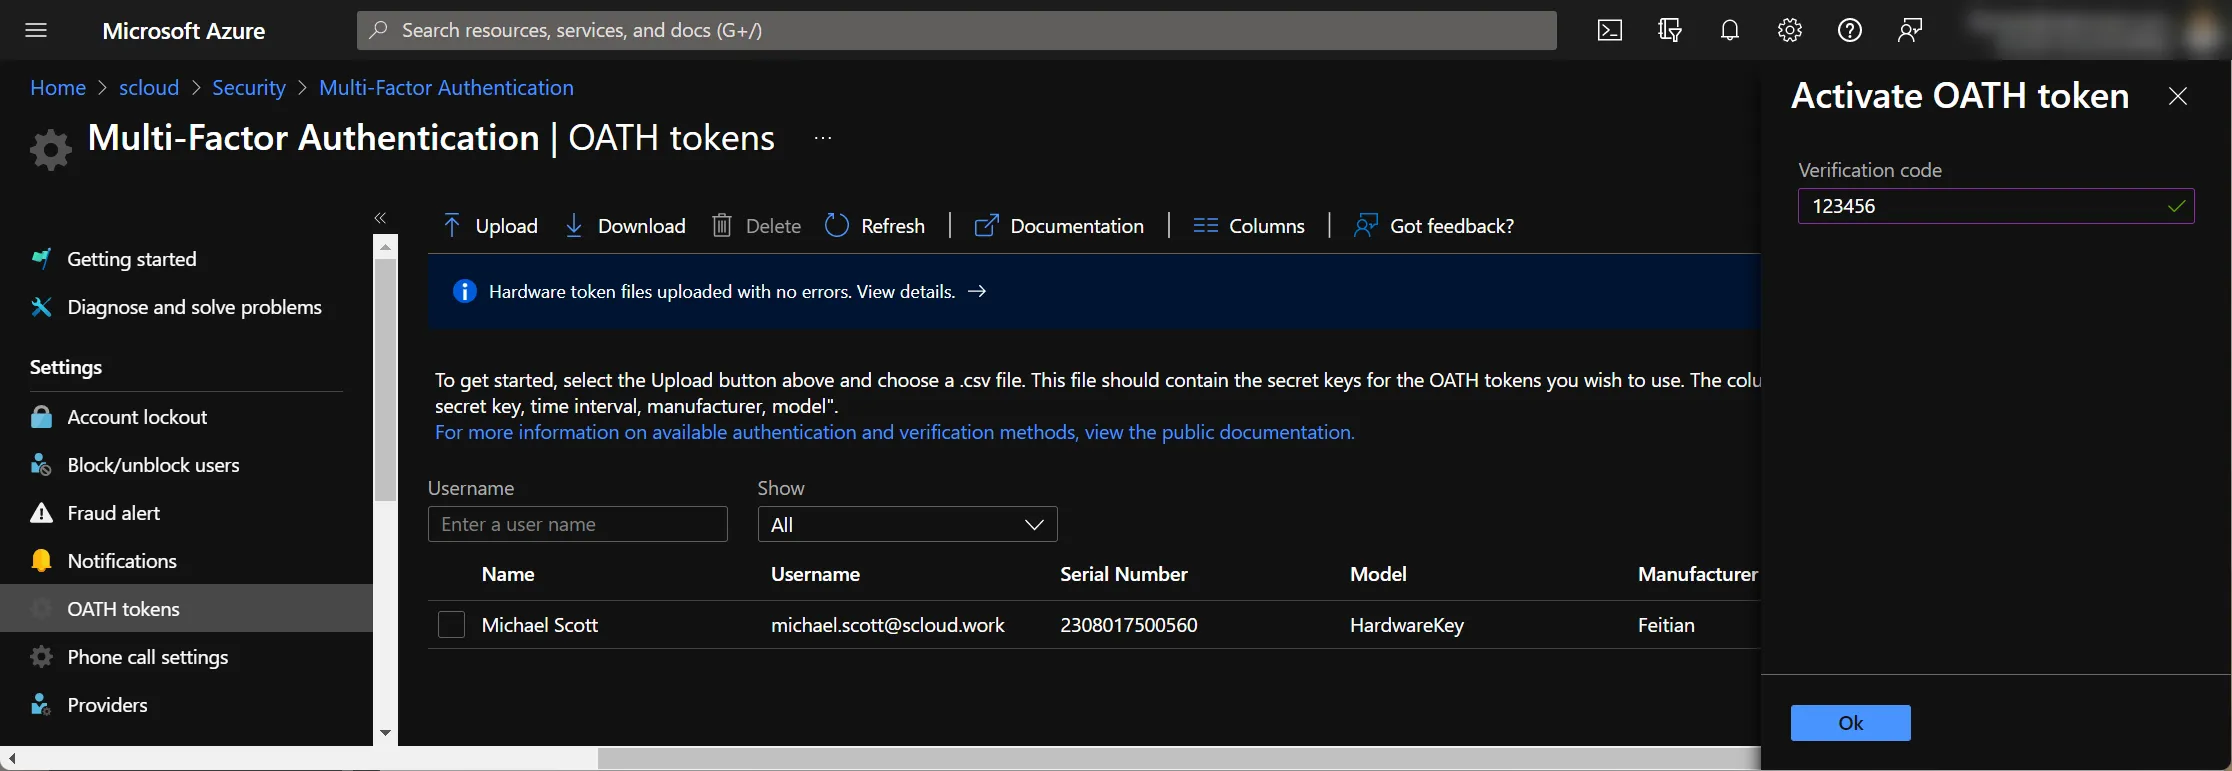Click michael.scott@scloud.work username cell

[x=888, y=625]
